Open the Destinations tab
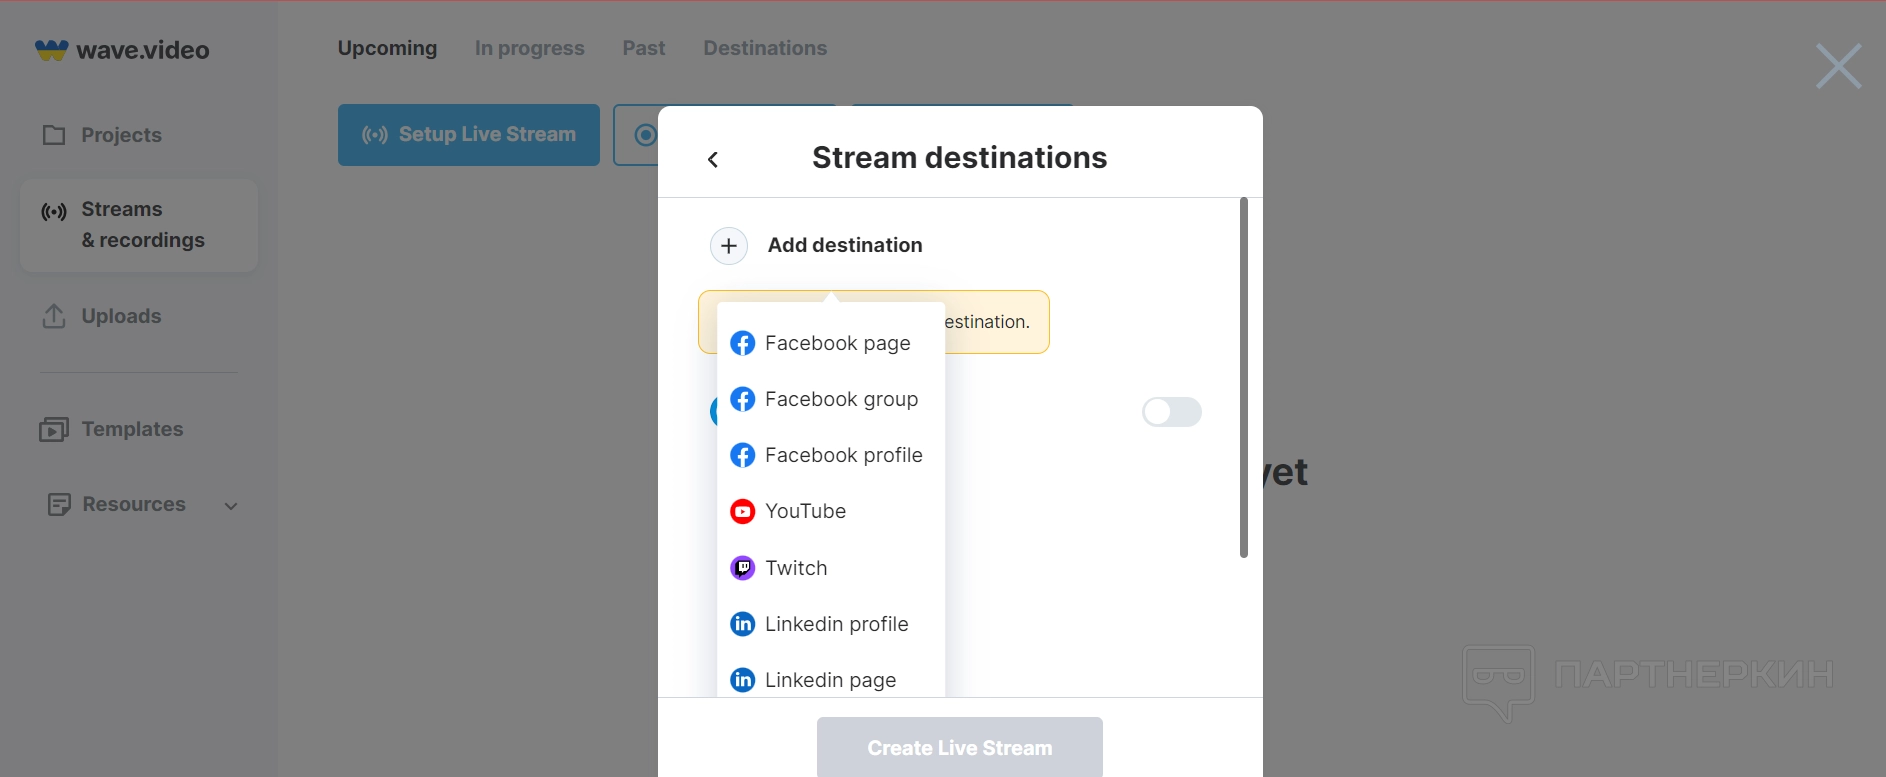 click(x=765, y=48)
